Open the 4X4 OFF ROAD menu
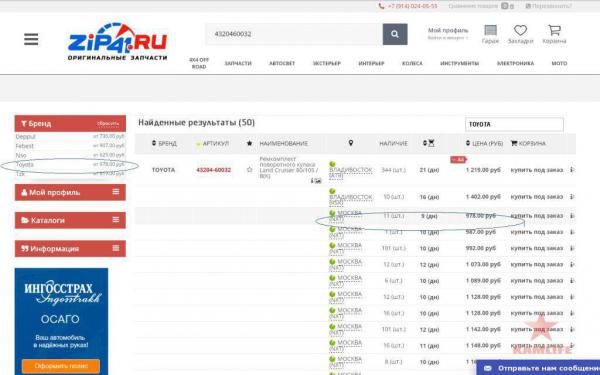 [199, 63]
